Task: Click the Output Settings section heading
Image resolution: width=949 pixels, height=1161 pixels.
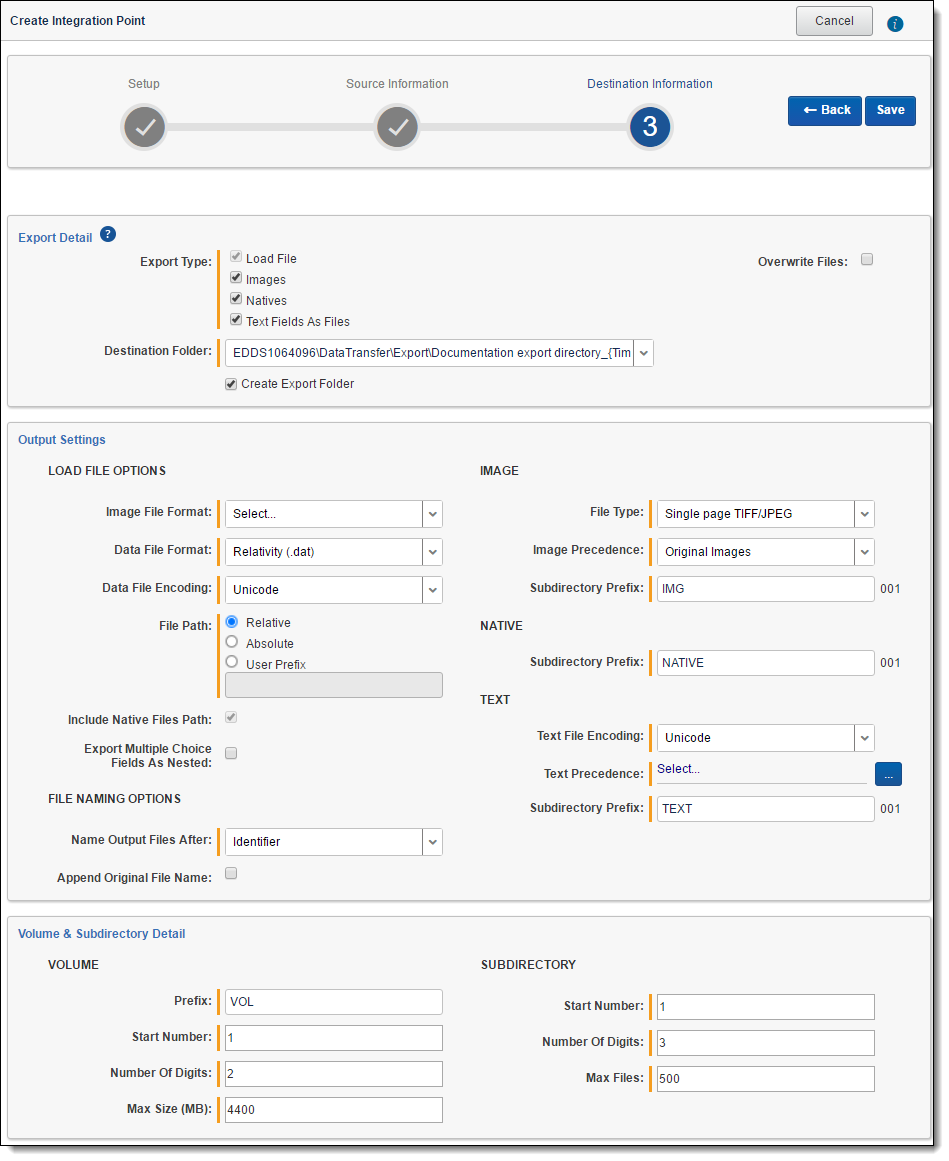Action: point(62,440)
